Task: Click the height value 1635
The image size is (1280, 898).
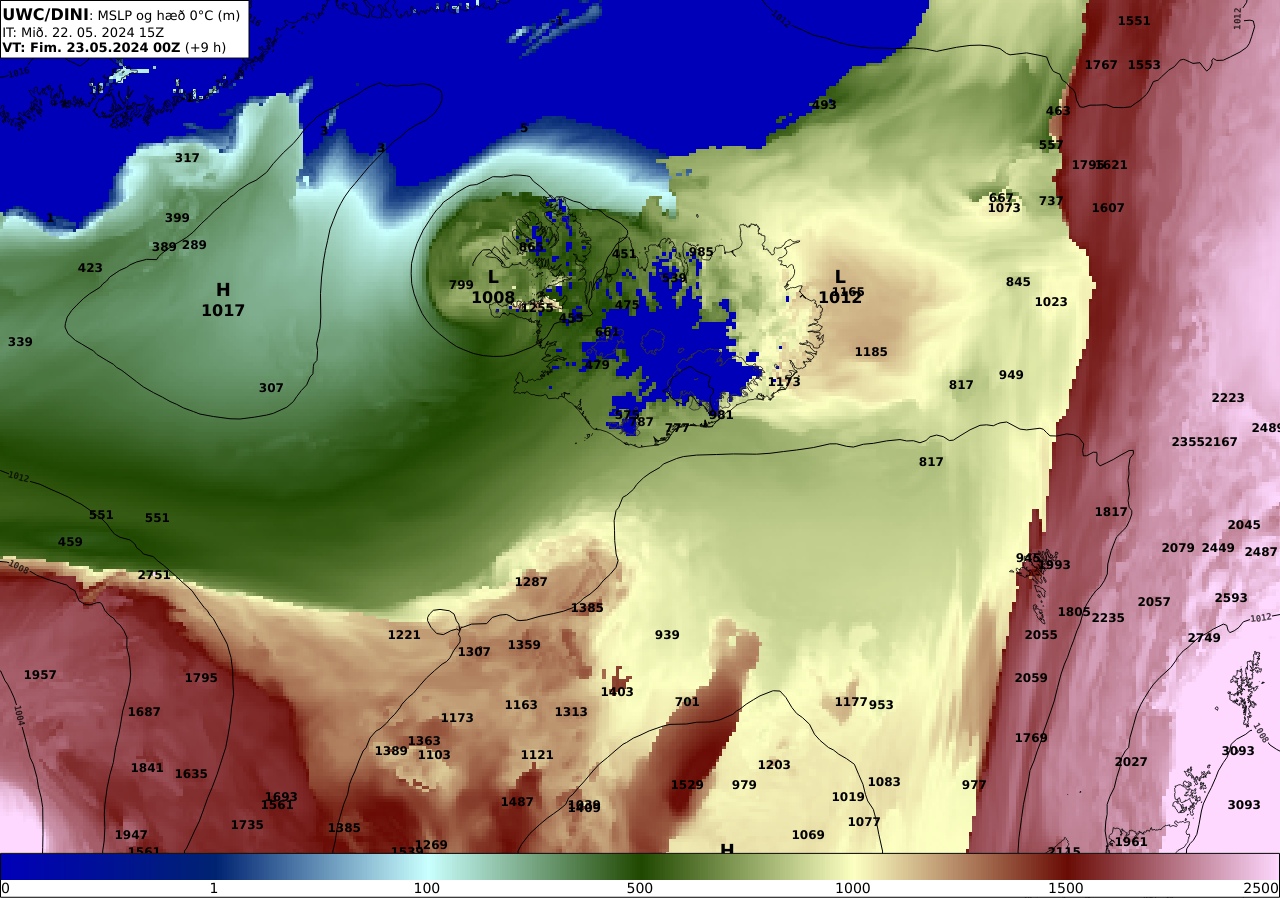Action: (x=191, y=774)
